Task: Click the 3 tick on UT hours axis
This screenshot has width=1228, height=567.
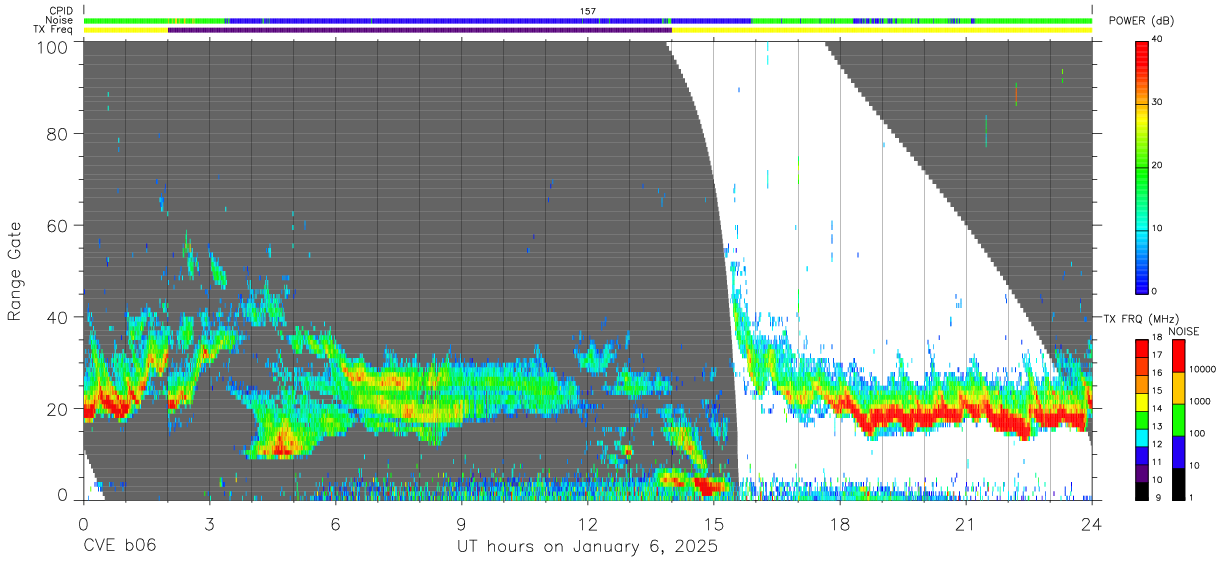Action: (x=209, y=524)
